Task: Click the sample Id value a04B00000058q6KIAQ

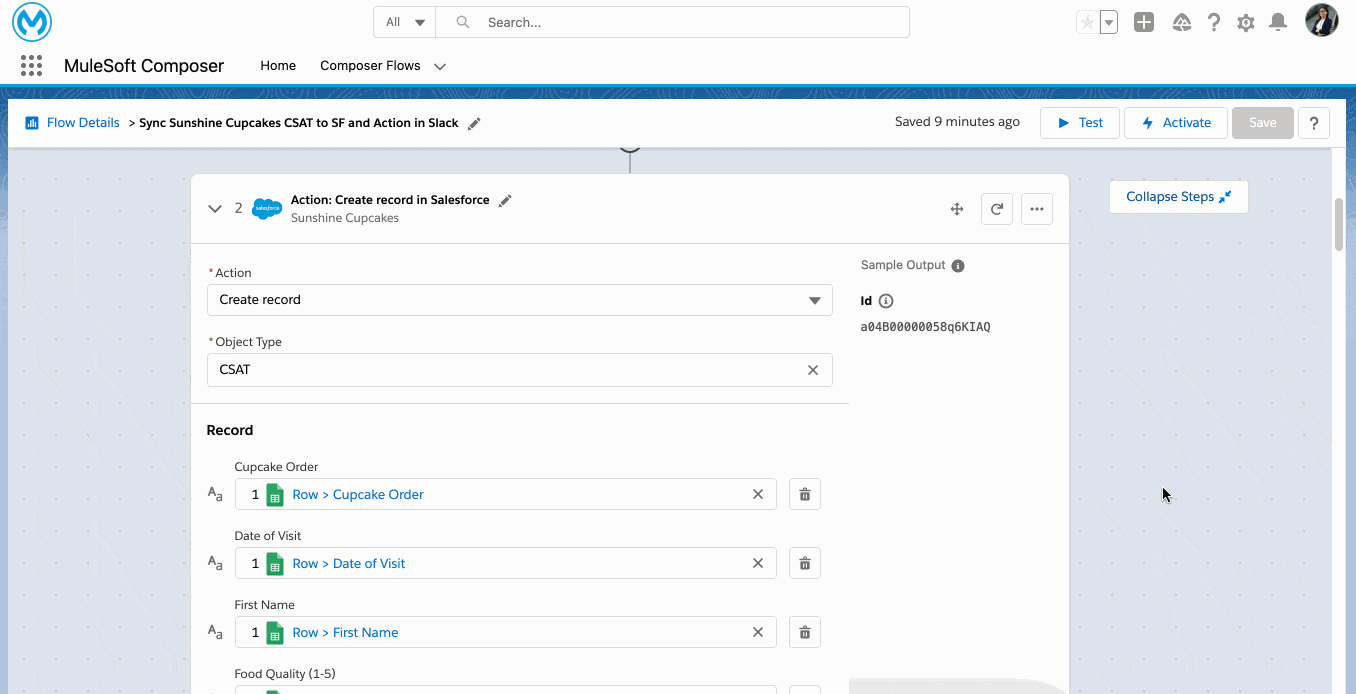Action: coord(926,327)
